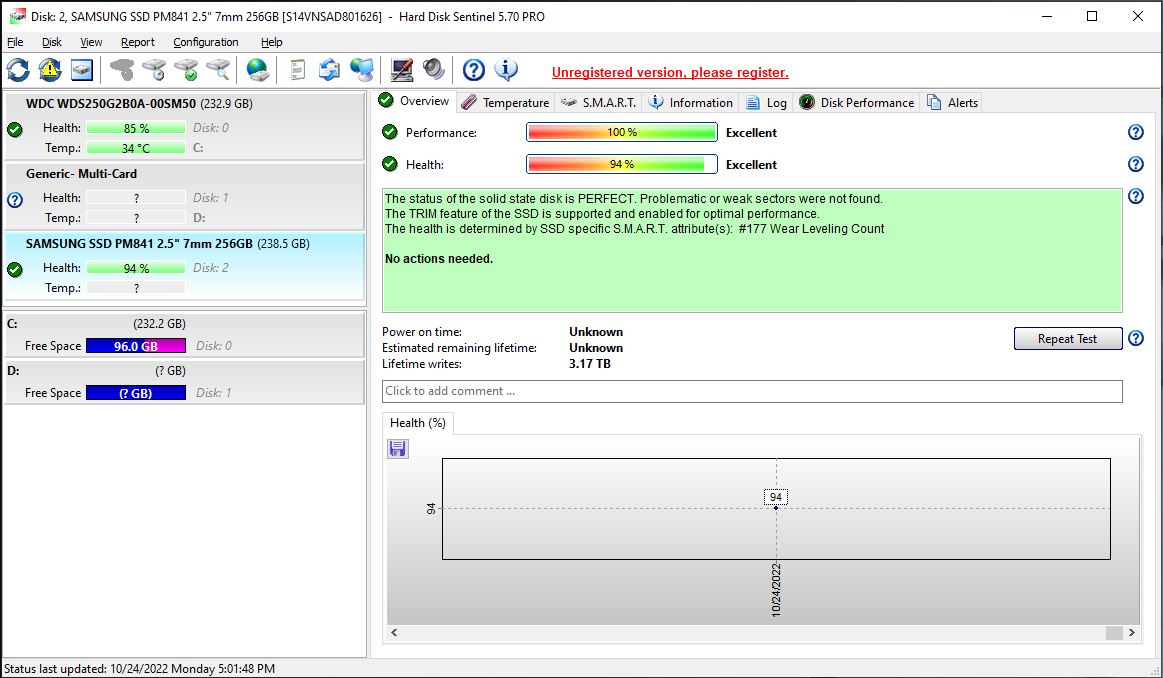Click the blue info bubble toolbar icon

point(507,70)
